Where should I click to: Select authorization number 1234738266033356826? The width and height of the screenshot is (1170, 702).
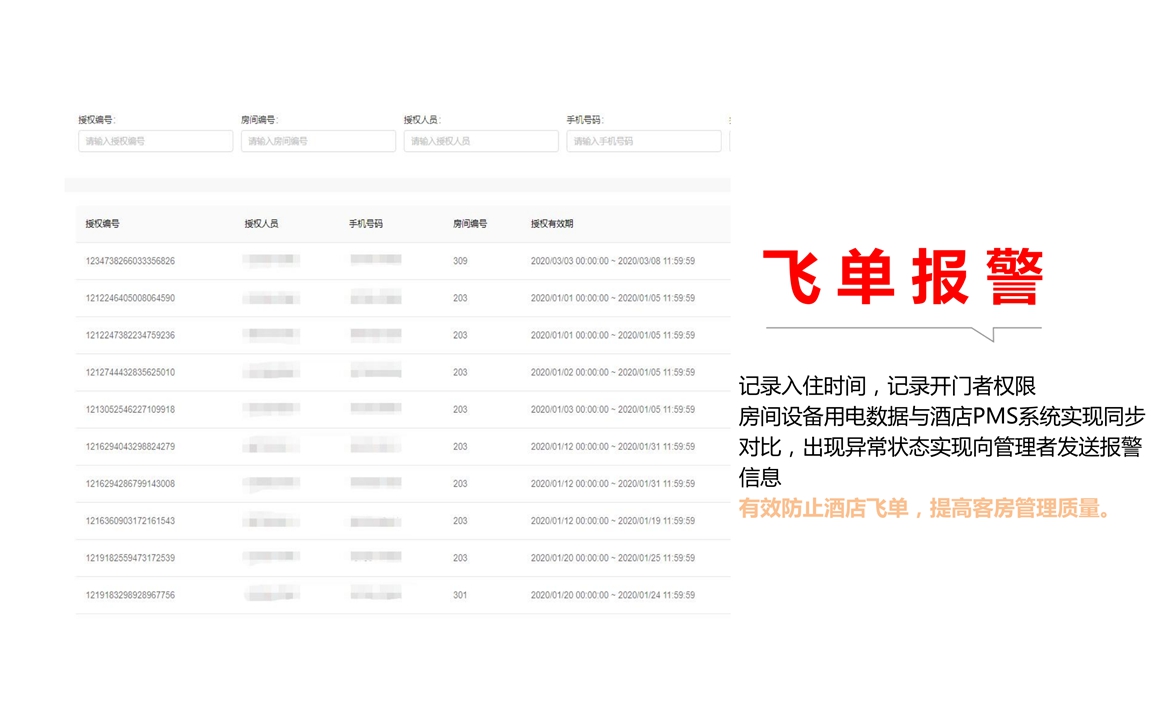click(x=130, y=261)
